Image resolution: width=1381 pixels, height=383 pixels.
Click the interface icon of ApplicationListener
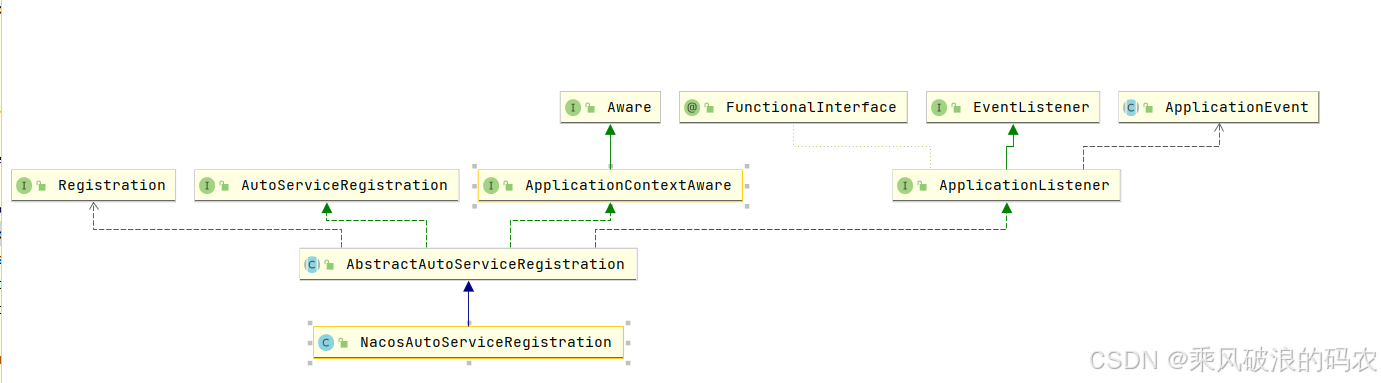905,186
